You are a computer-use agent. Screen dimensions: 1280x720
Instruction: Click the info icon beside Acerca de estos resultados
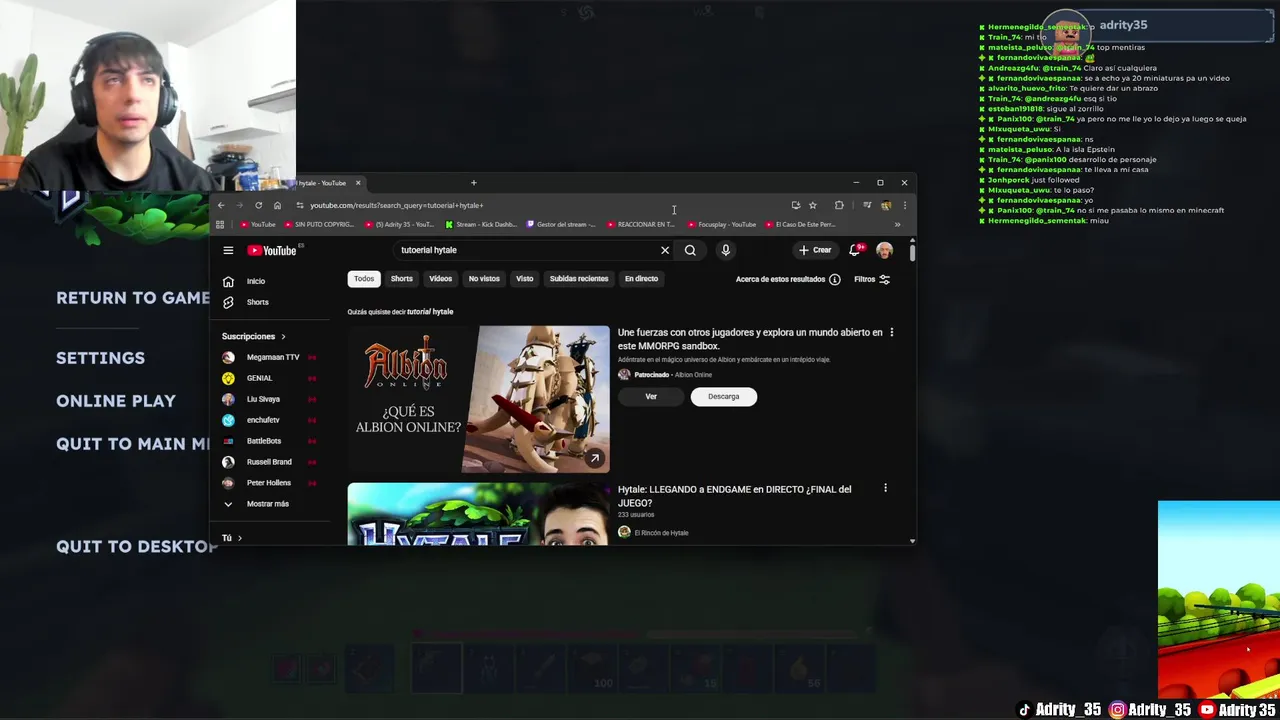click(x=835, y=279)
